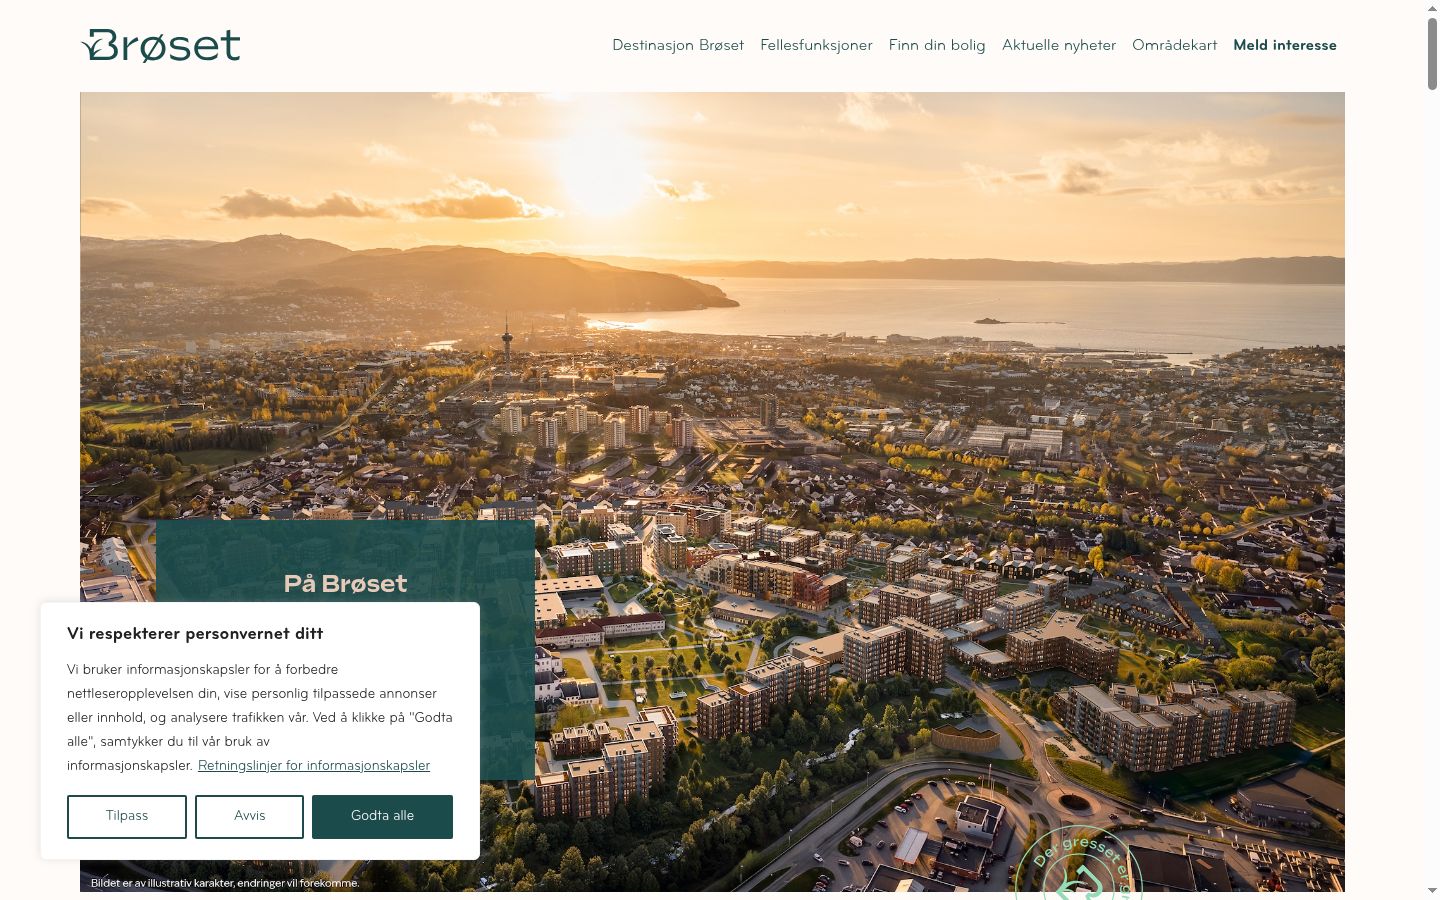Open the Fellesfunksjoner menu item
The width and height of the screenshot is (1440, 900).
click(x=816, y=45)
